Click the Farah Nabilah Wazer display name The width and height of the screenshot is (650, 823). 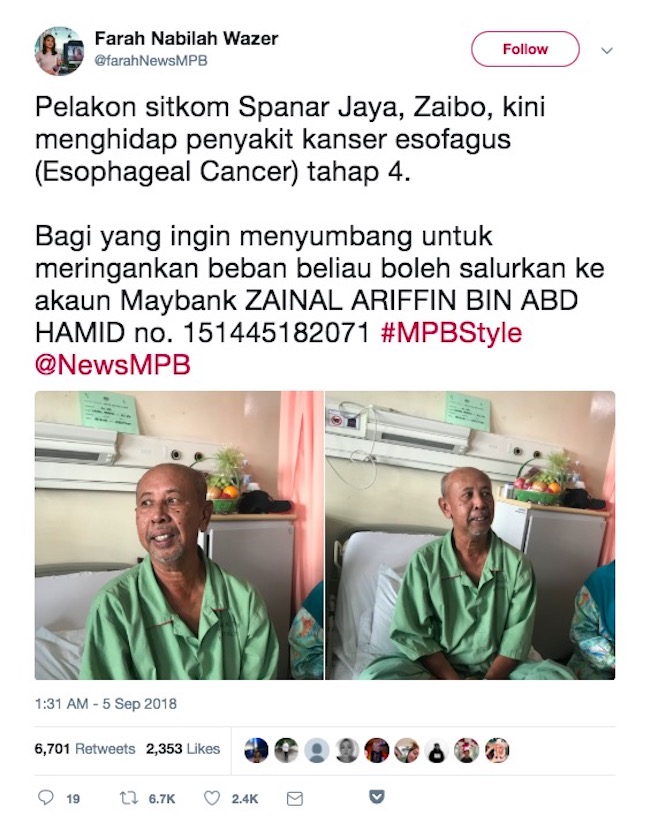186,38
